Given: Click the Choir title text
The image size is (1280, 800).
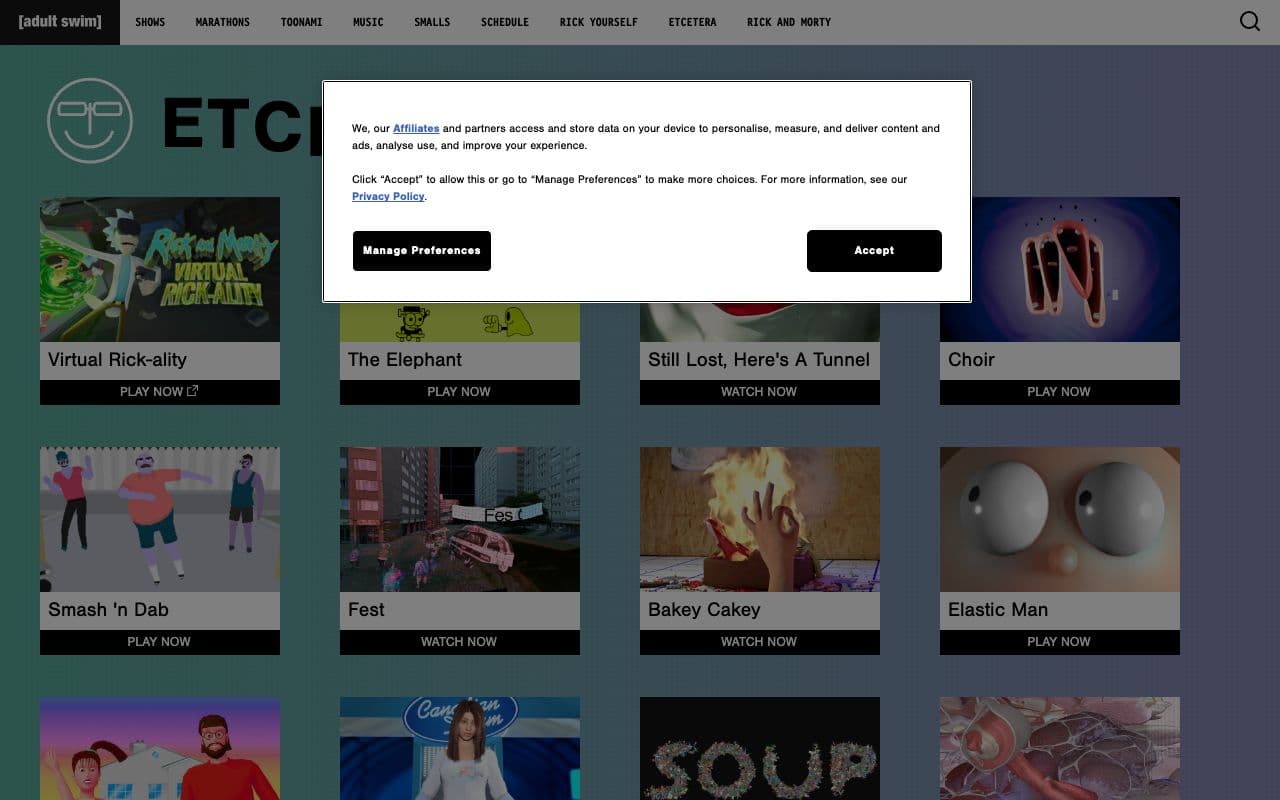Looking at the screenshot, I should (972, 360).
